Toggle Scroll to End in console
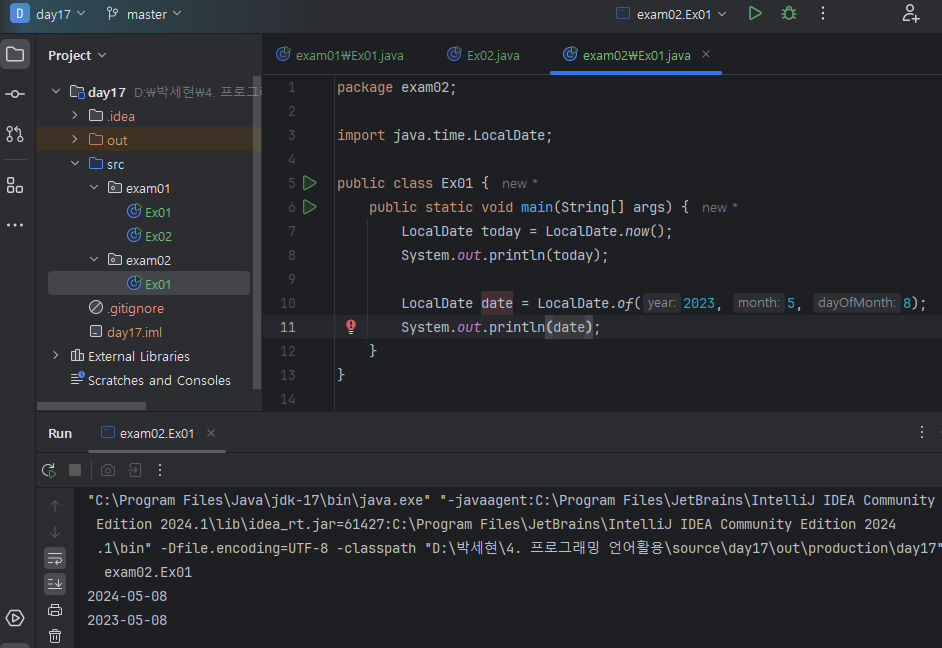 click(55, 584)
